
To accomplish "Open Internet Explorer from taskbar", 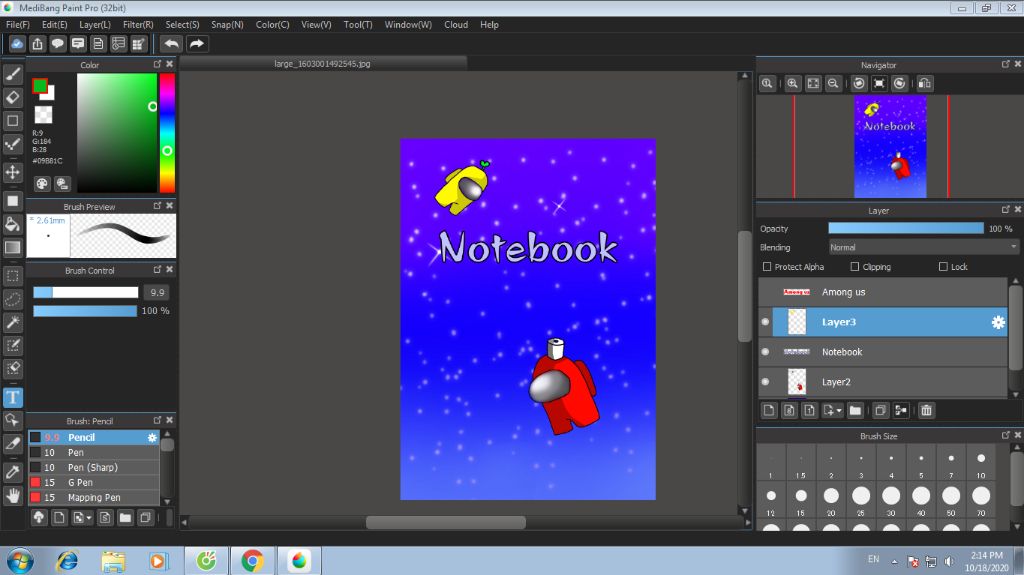I will 67,561.
